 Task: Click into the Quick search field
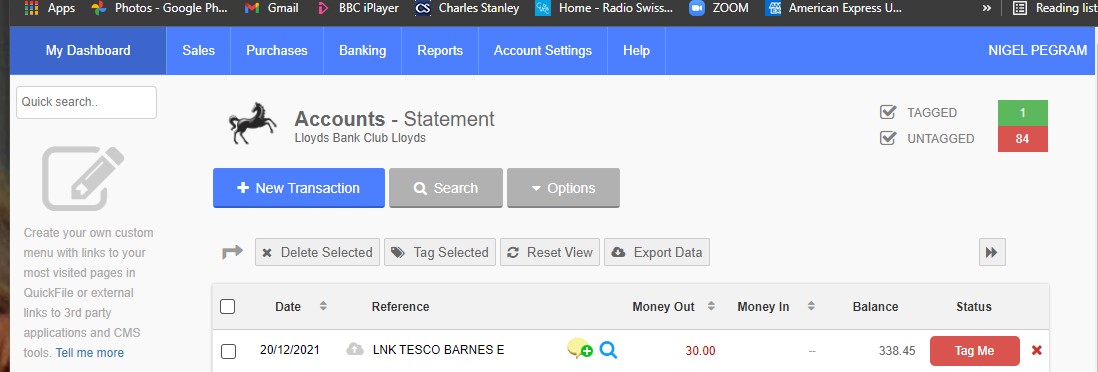pos(86,102)
